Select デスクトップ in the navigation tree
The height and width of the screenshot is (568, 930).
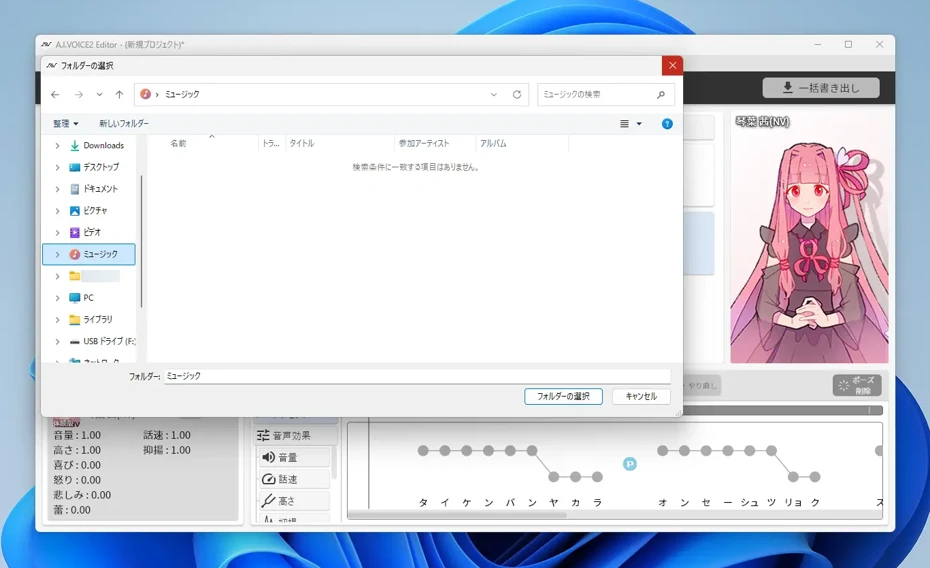click(x=94, y=167)
